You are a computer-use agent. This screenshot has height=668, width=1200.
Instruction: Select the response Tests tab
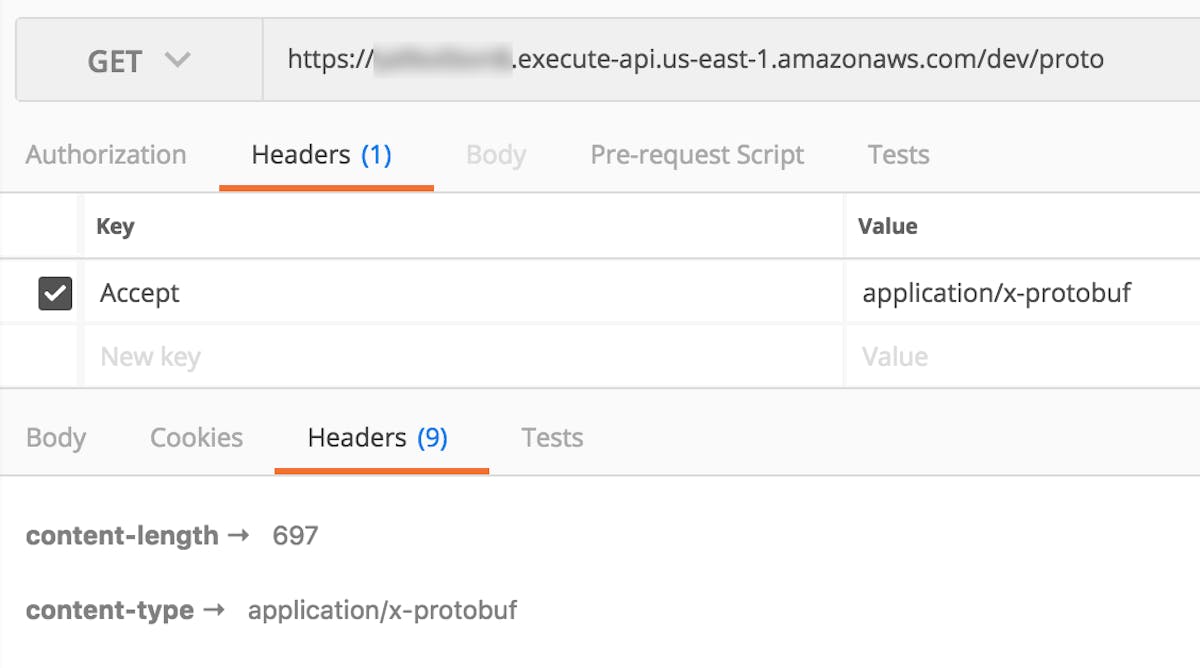[x=551, y=437]
